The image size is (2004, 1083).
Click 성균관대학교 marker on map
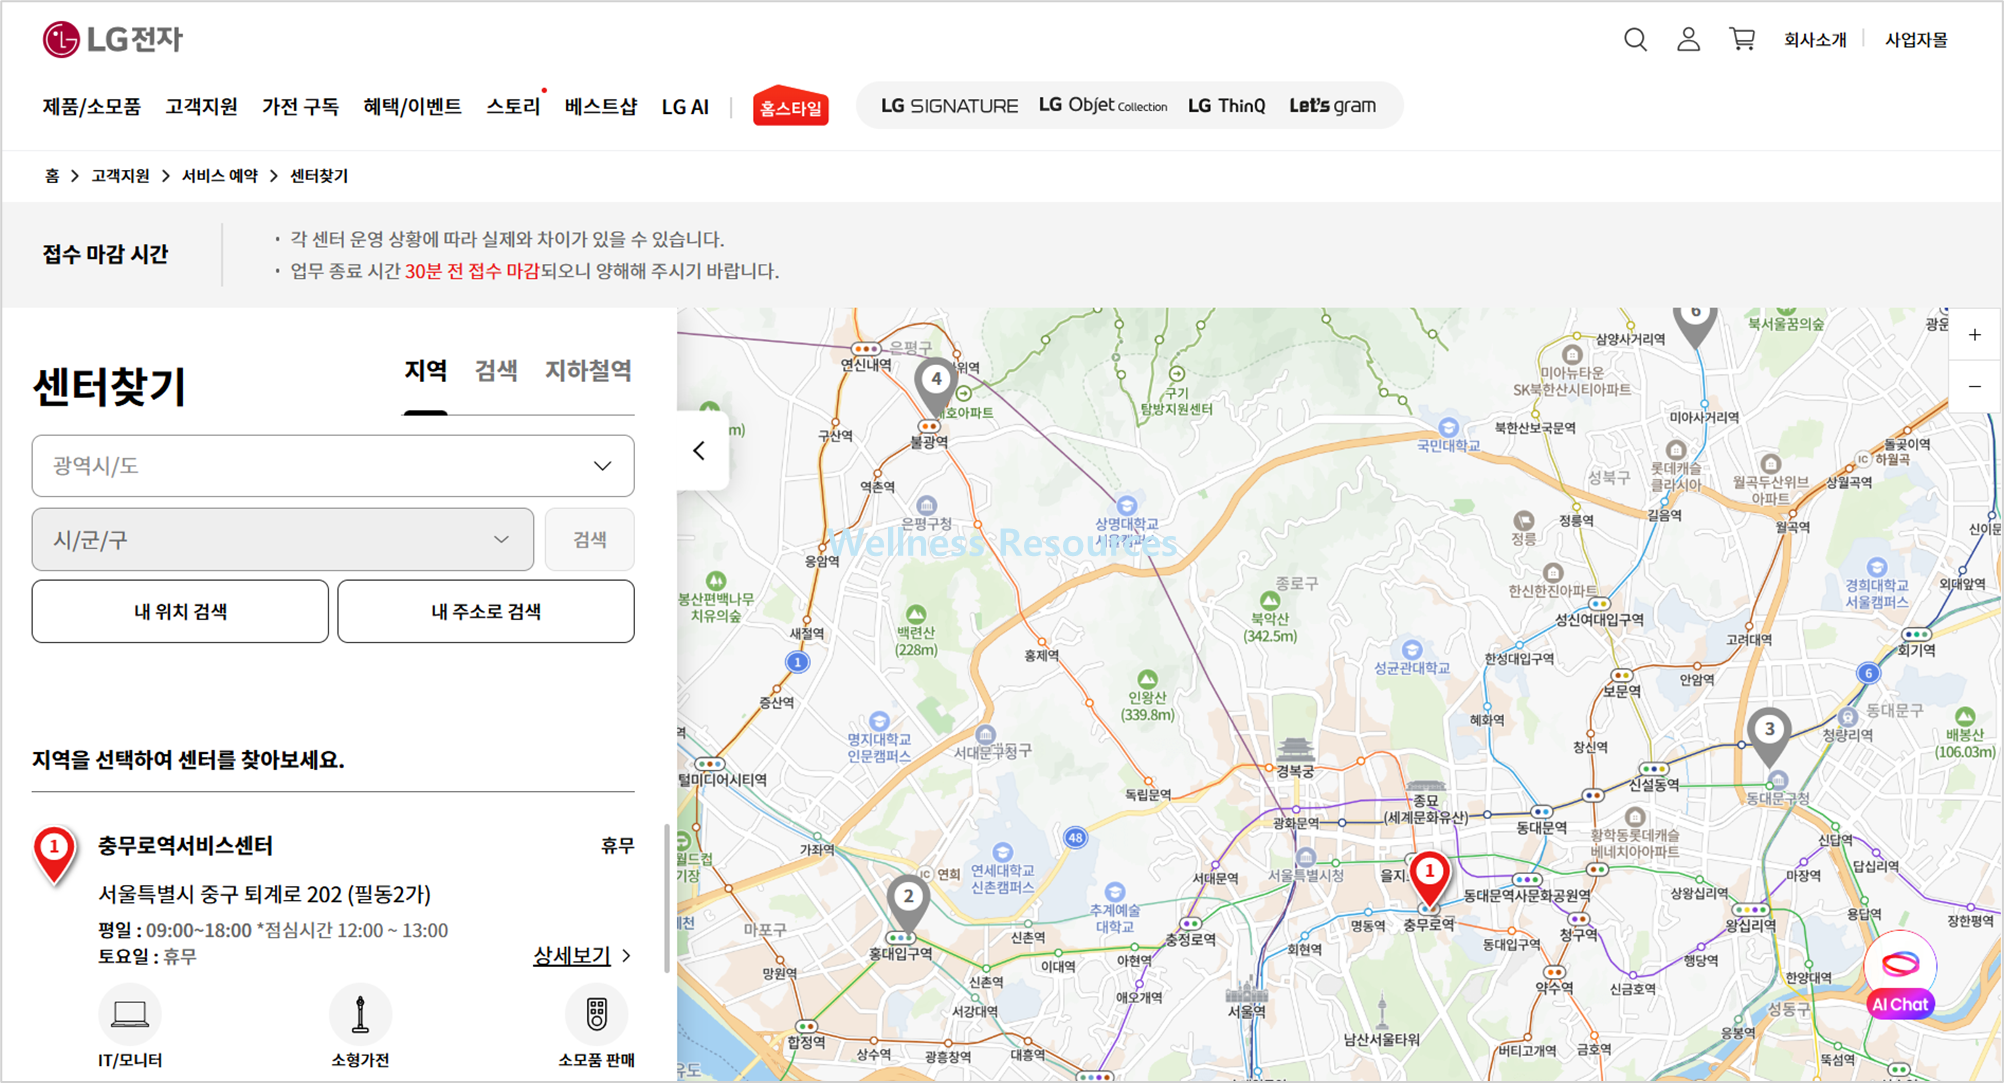1411,650
